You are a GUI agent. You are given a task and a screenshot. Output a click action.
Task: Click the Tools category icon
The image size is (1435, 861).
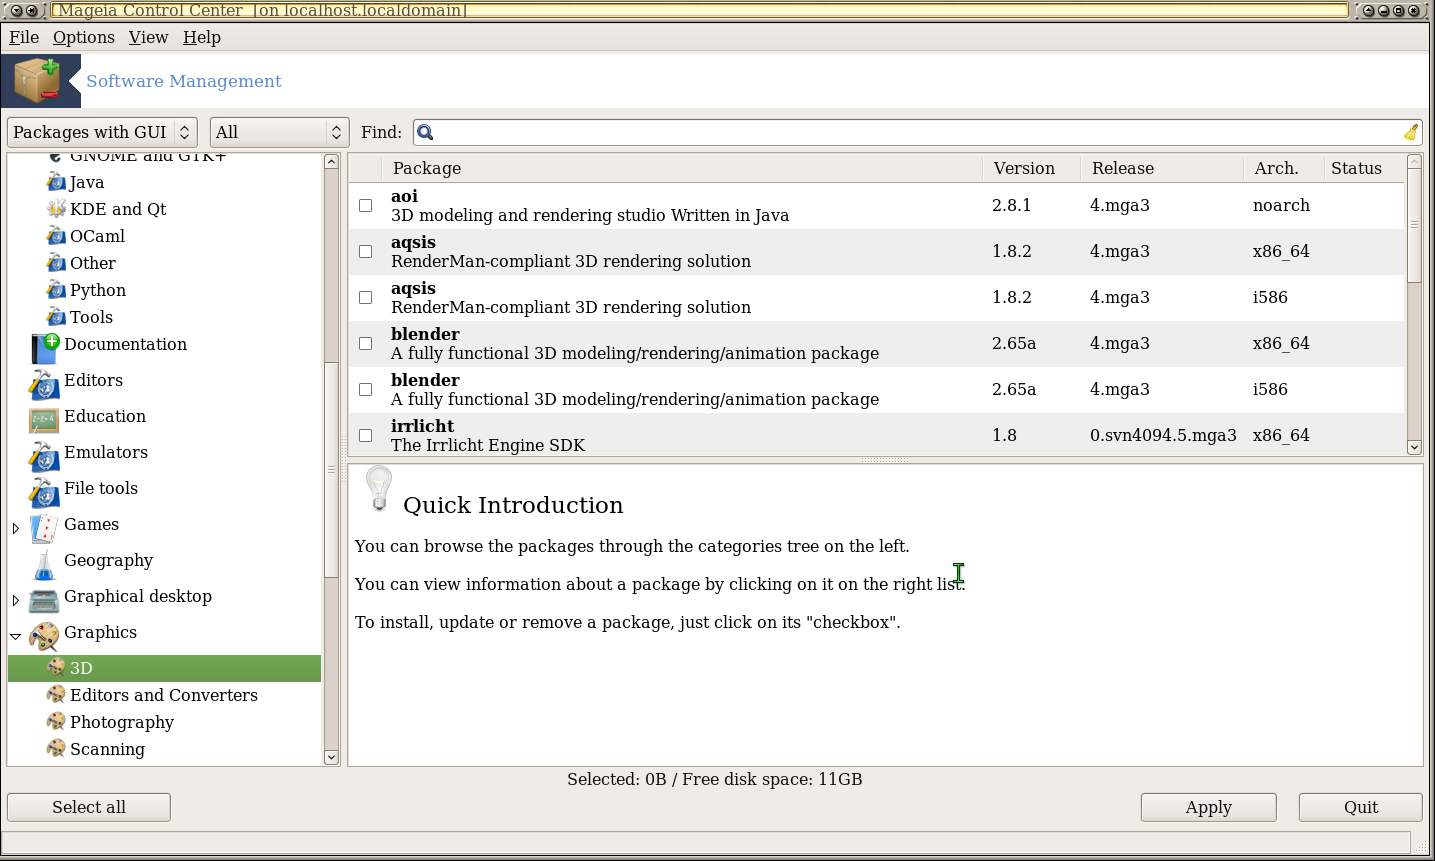tap(56, 317)
